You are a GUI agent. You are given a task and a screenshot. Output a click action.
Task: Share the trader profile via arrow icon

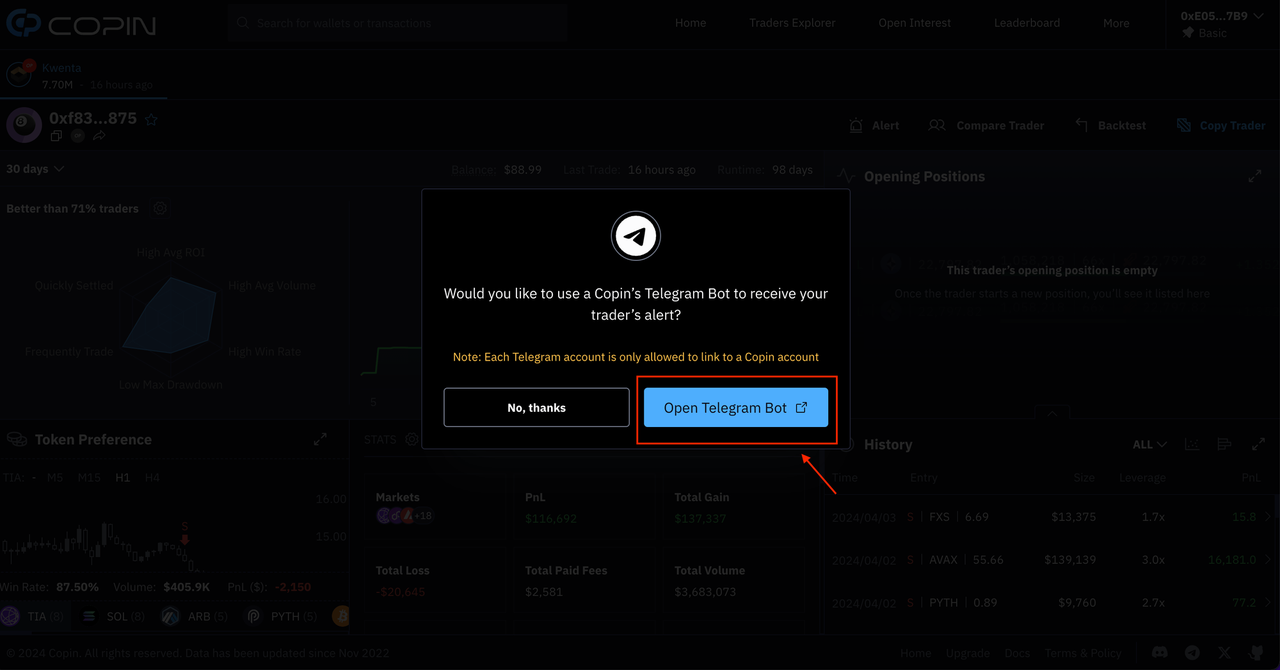click(99, 136)
